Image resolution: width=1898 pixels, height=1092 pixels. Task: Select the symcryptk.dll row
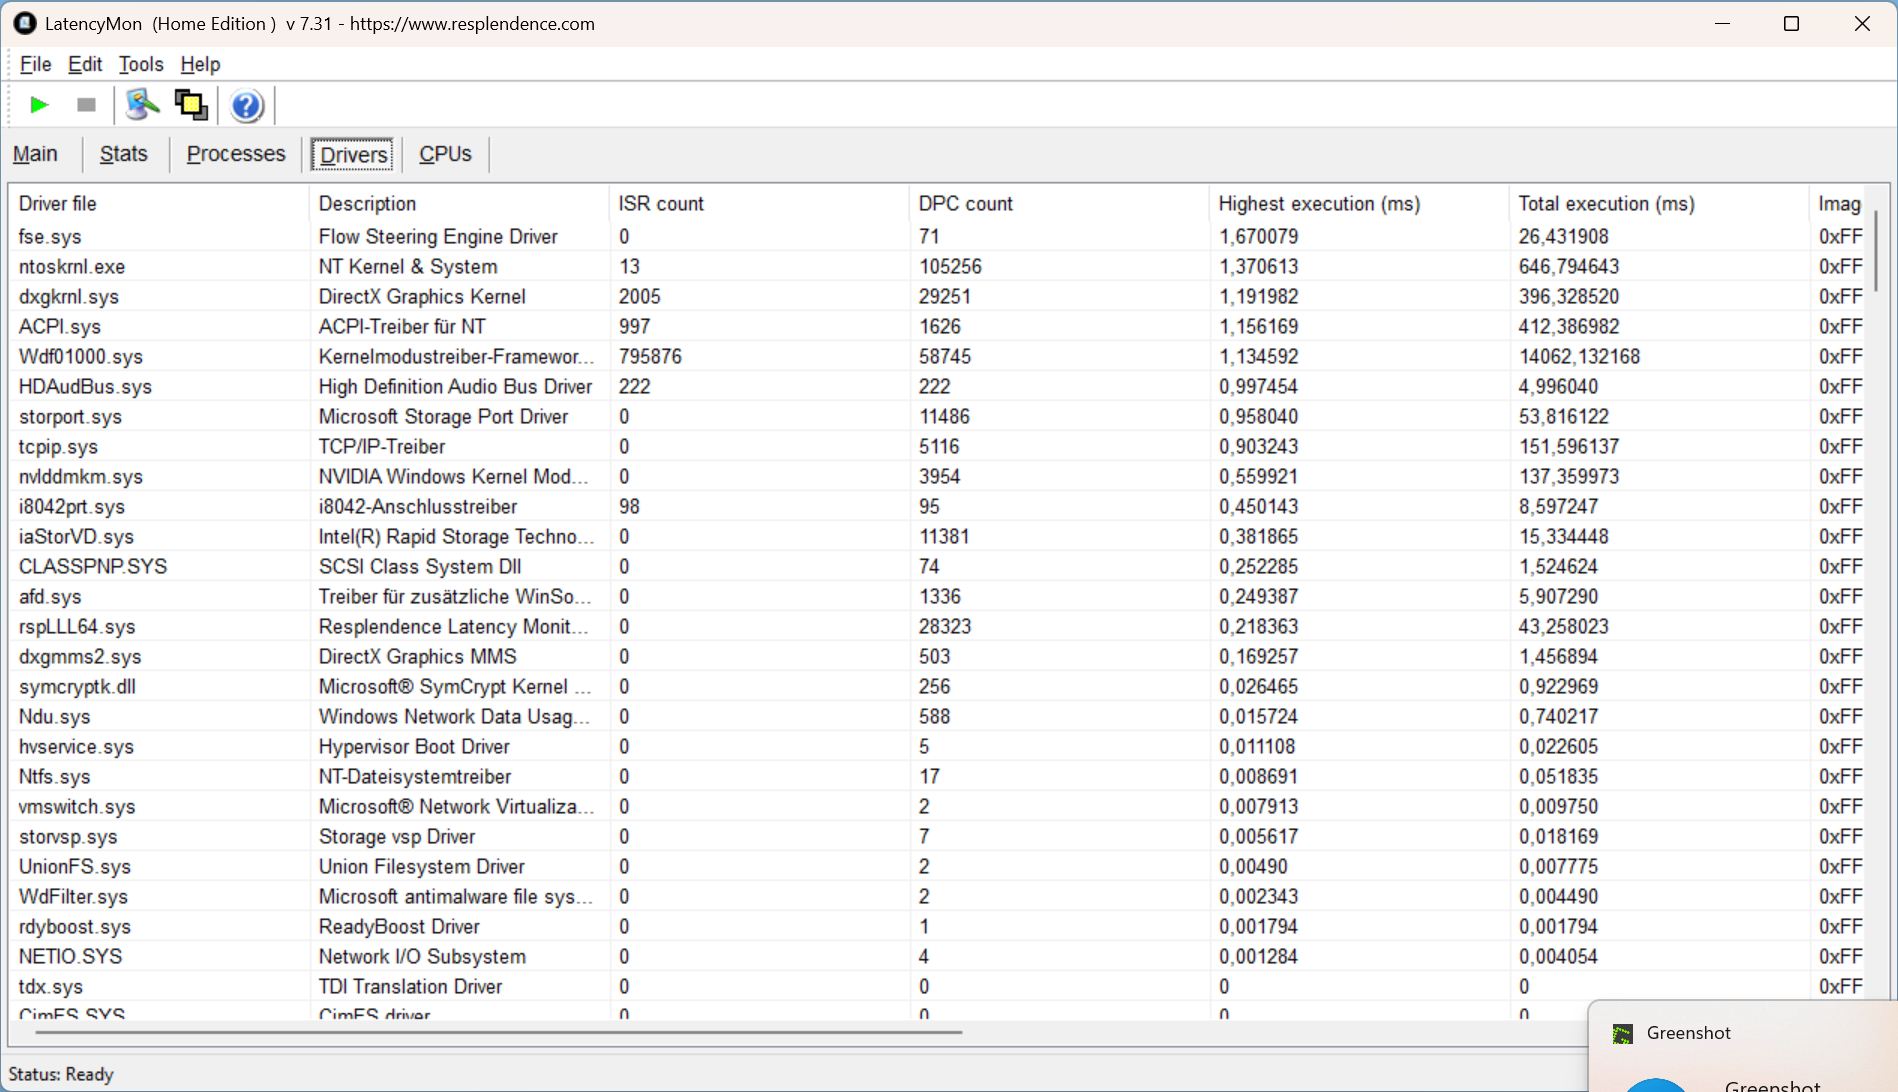tap(938, 687)
